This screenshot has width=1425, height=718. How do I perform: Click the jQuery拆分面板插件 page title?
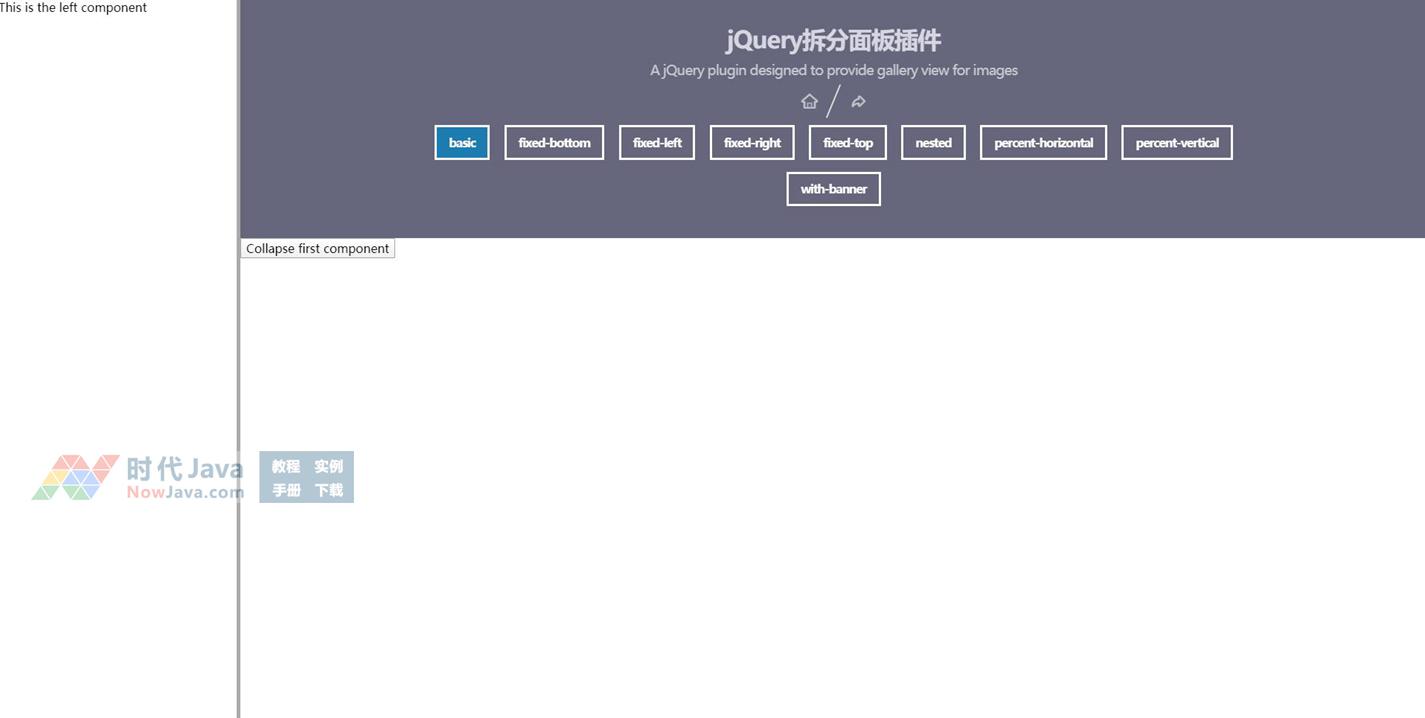tap(833, 40)
